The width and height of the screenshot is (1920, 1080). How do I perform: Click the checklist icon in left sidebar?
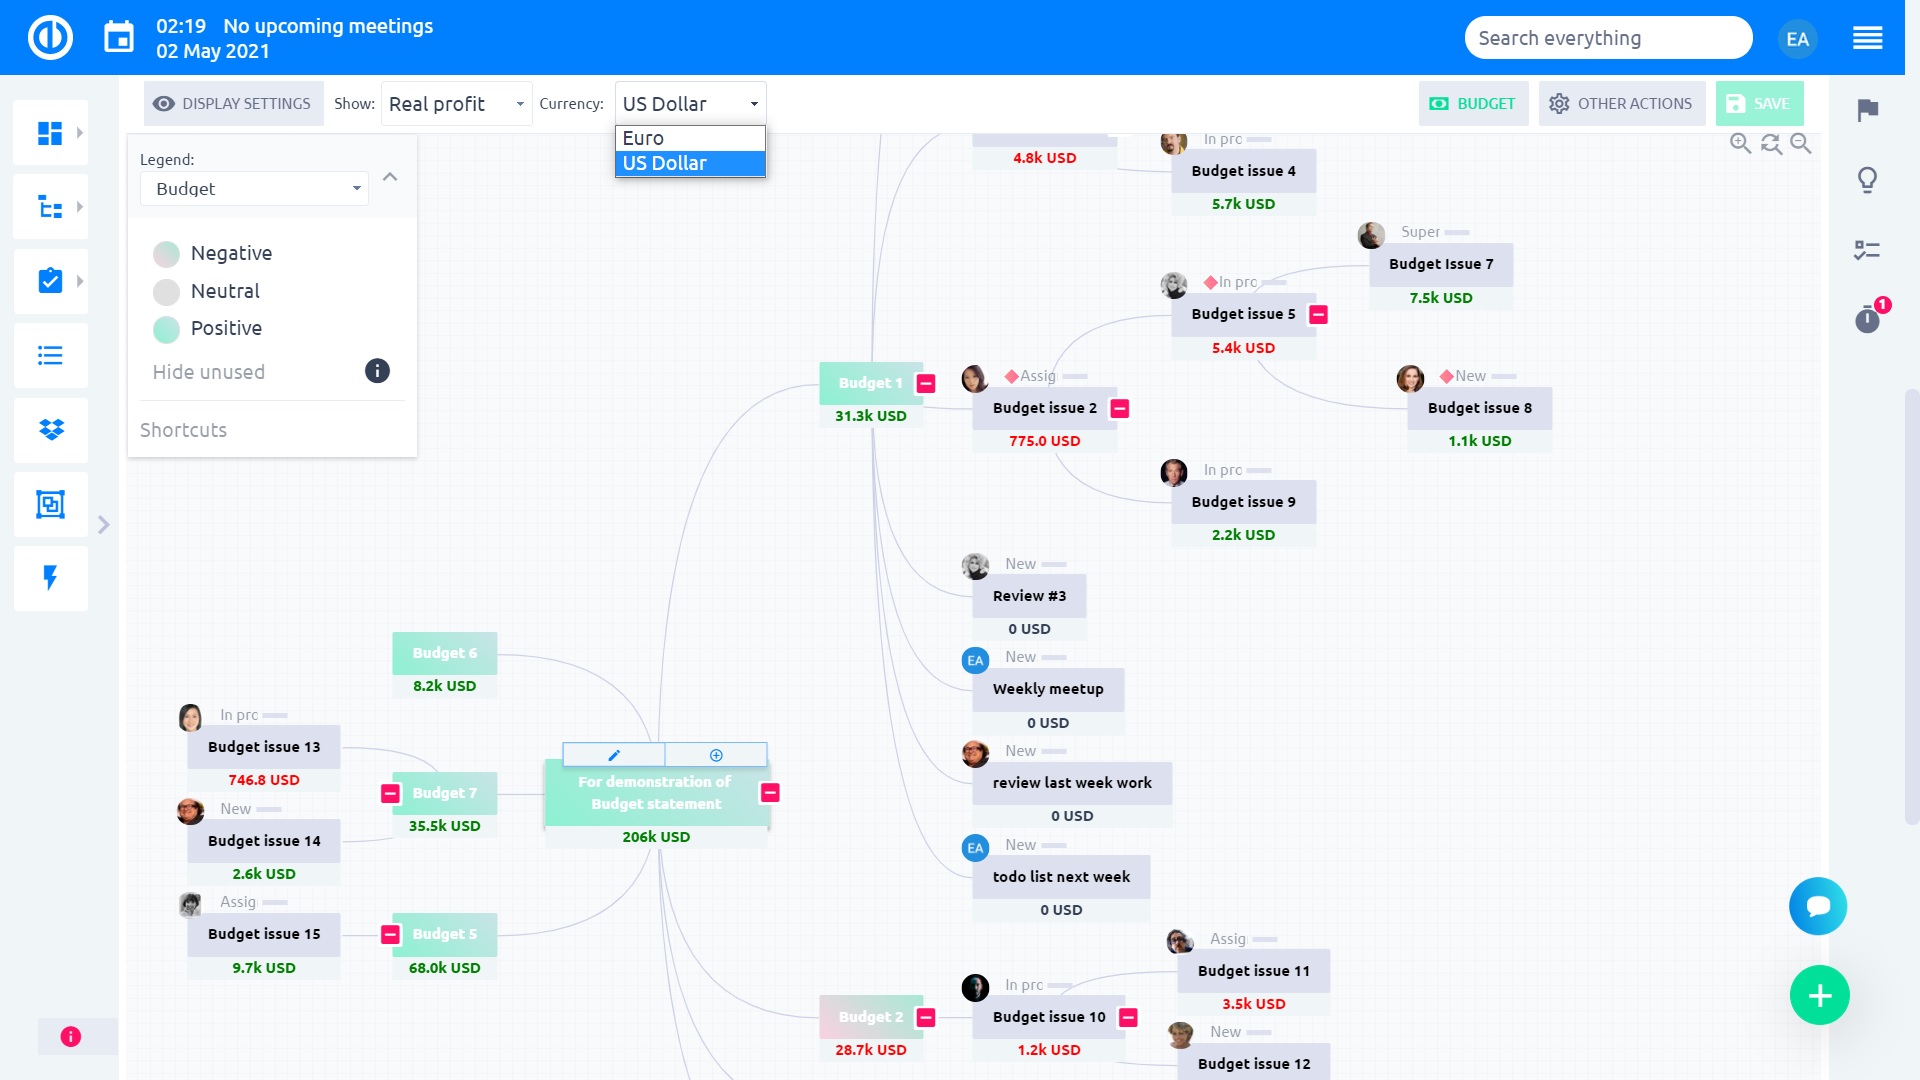click(50, 280)
